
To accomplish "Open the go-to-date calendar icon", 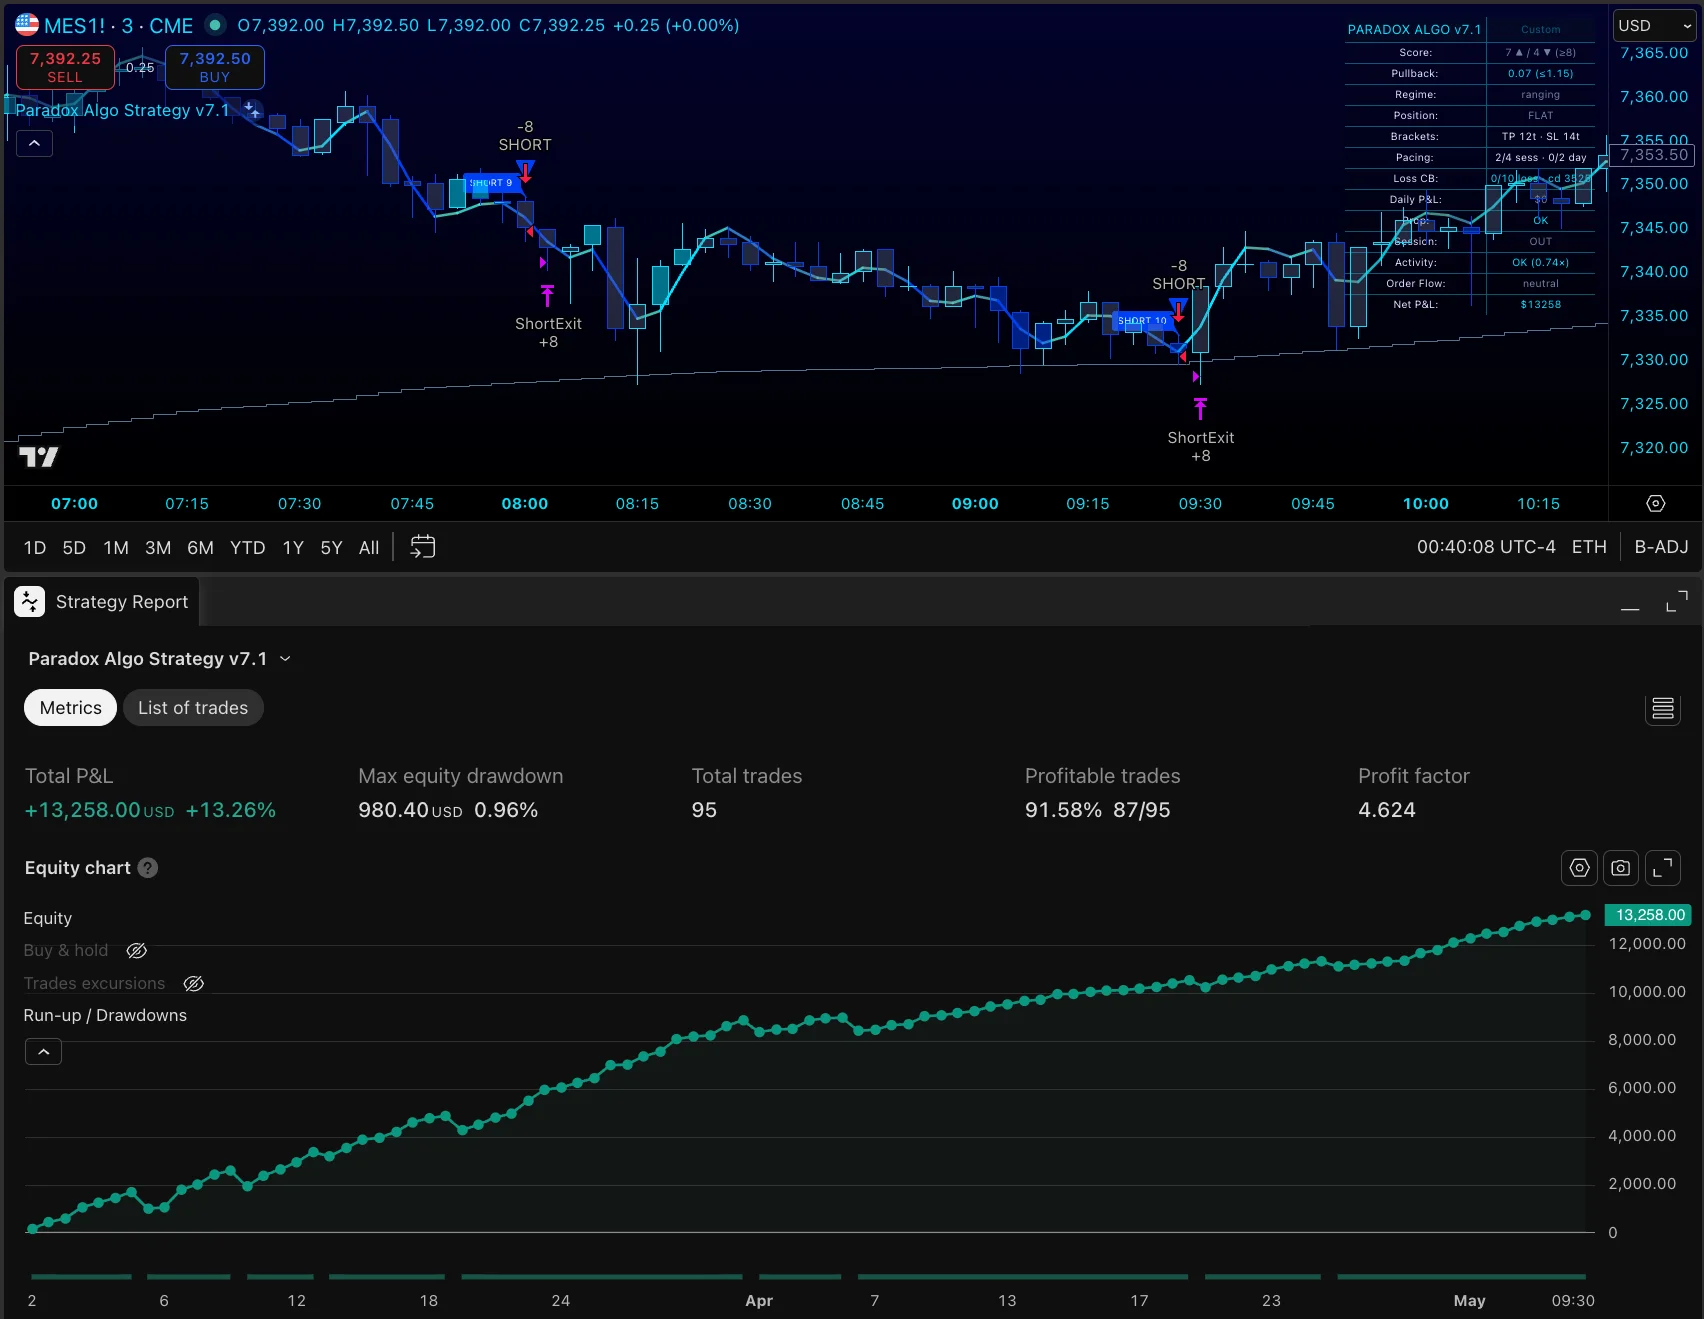I will [423, 547].
